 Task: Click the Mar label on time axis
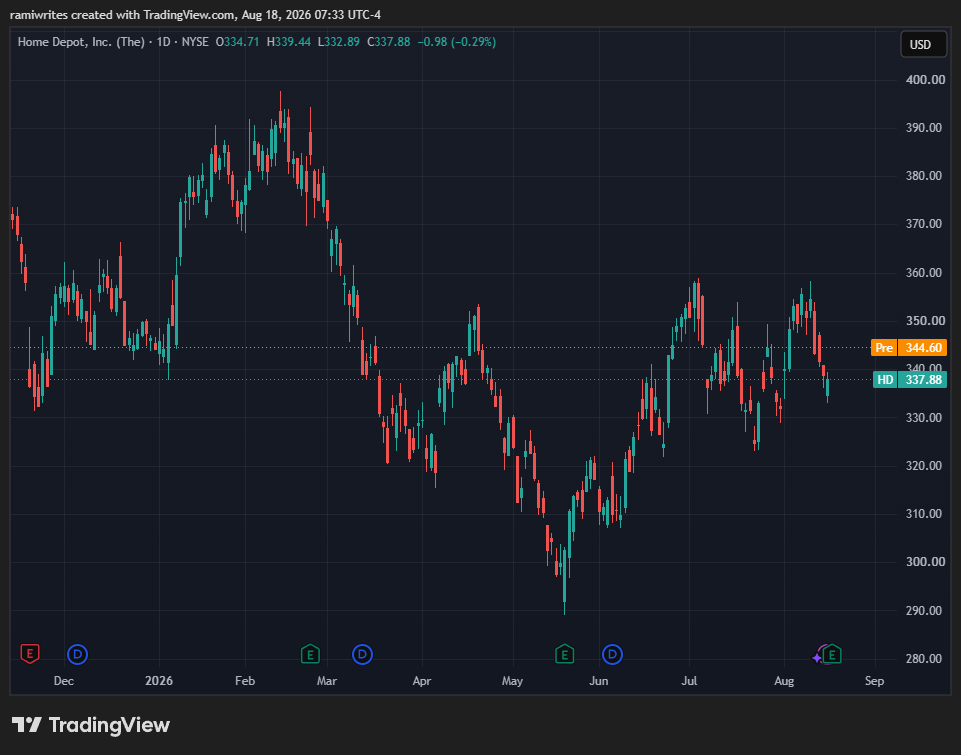coord(327,681)
